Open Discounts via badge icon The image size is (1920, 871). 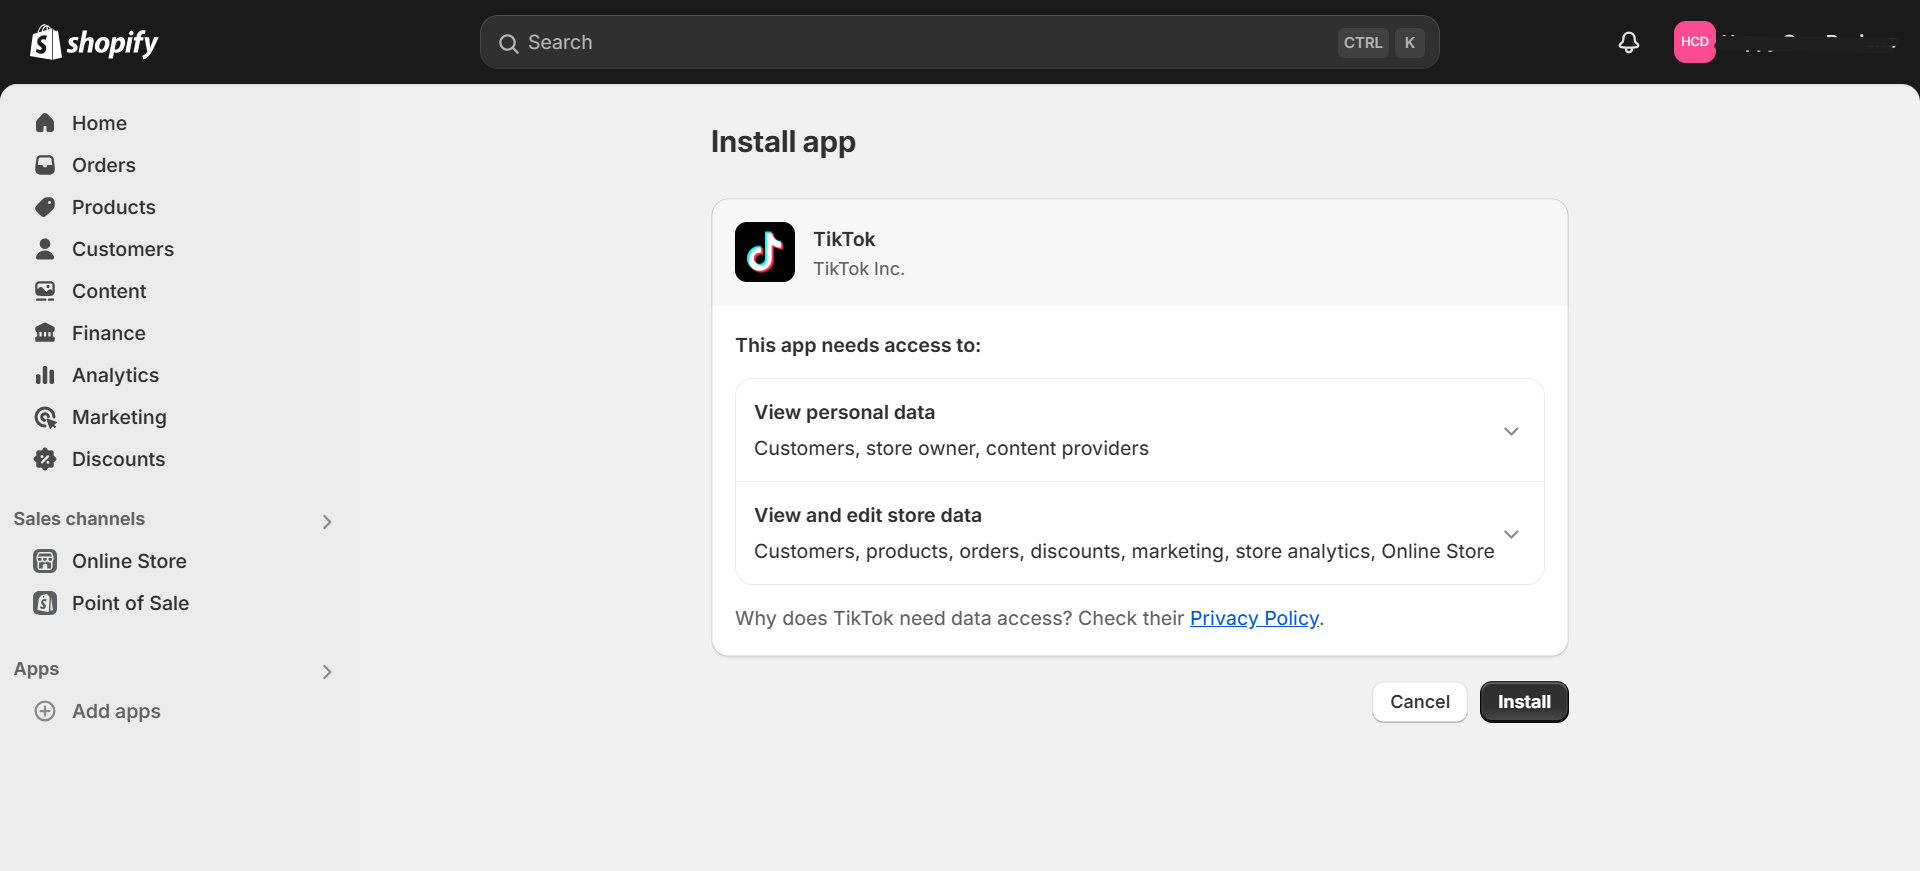[x=45, y=459]
